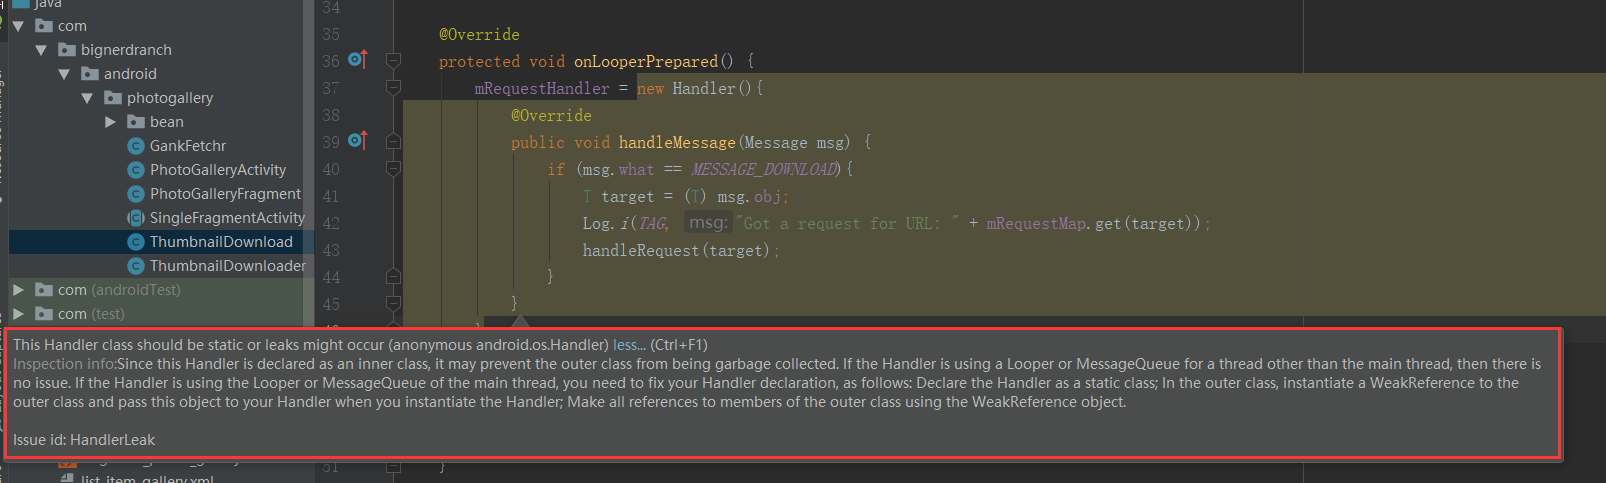Toggle code folding at handleMessage line 39

pyautogui.click(x=393, y=142)
